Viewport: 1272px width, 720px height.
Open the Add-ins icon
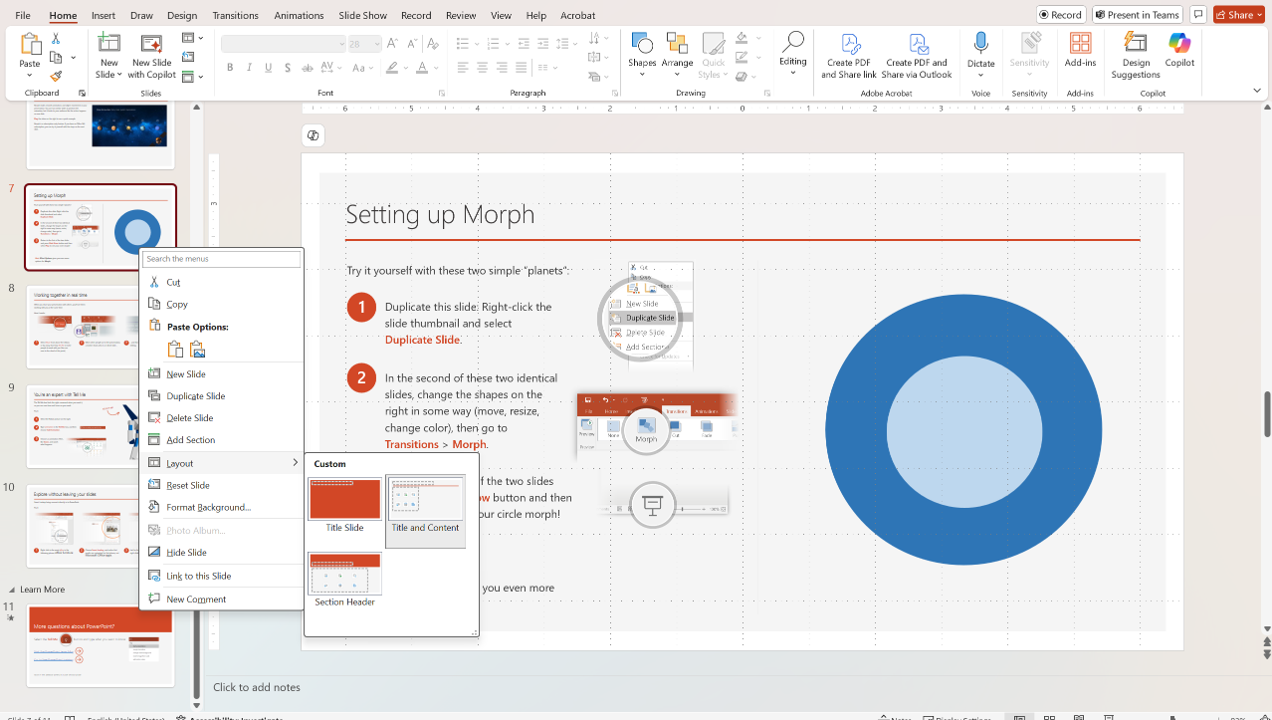point(1080,44)
